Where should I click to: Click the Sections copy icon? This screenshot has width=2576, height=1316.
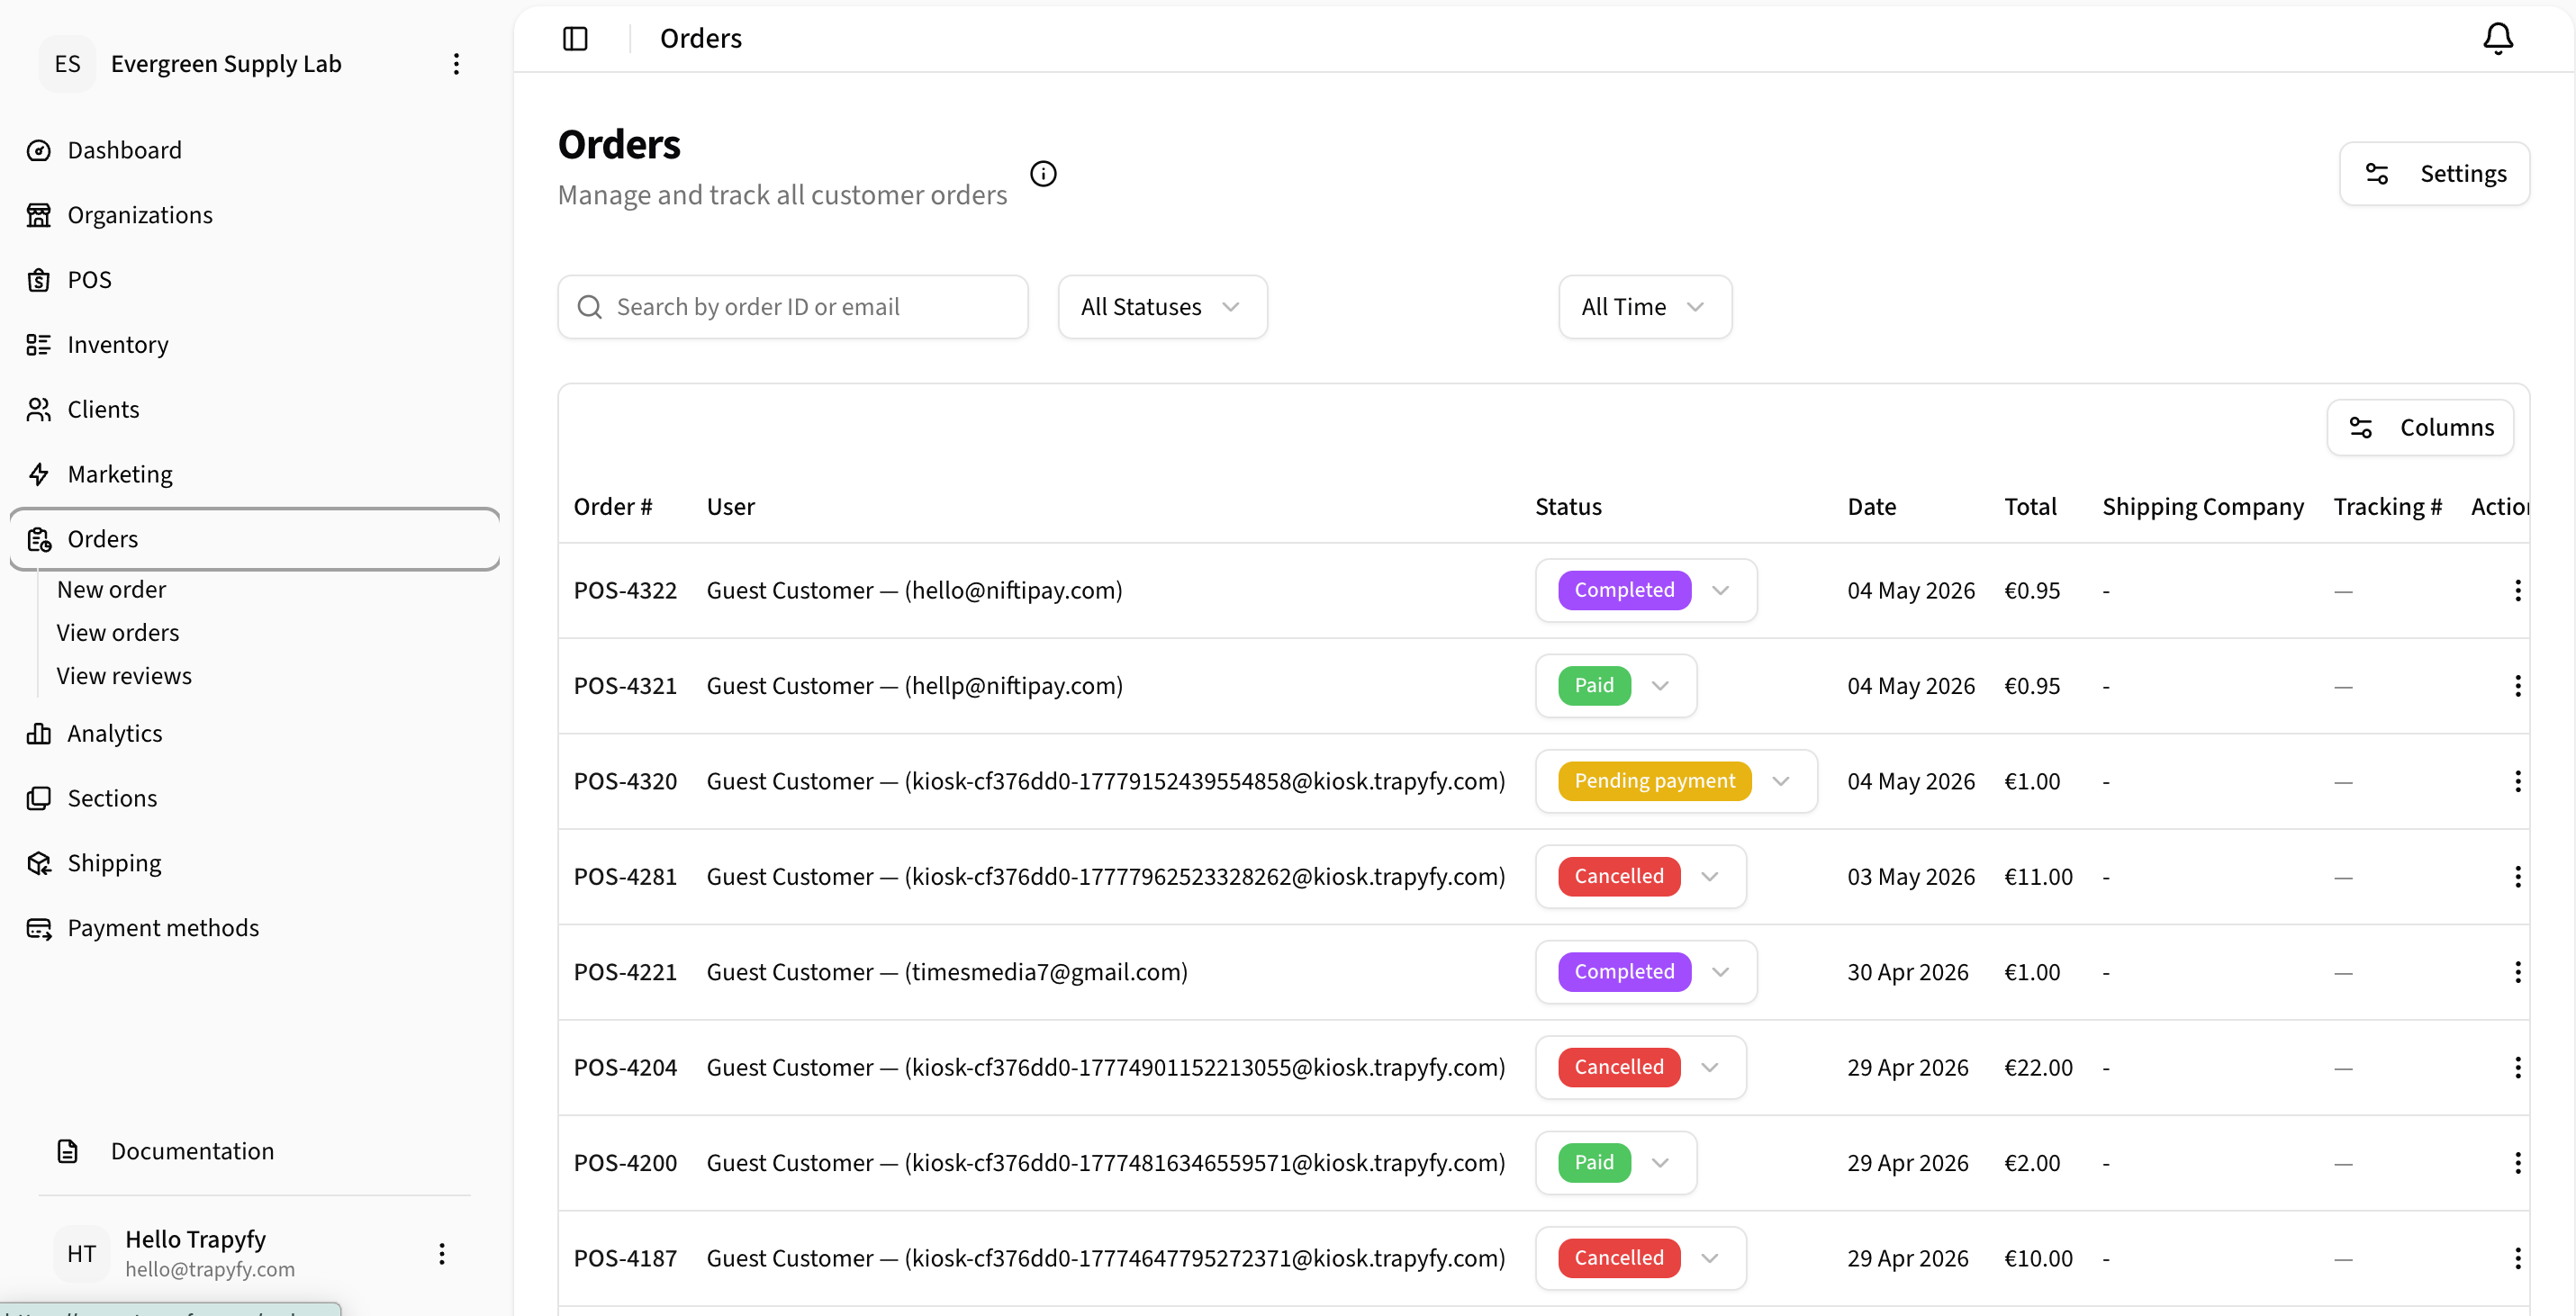tap(39, 798)
